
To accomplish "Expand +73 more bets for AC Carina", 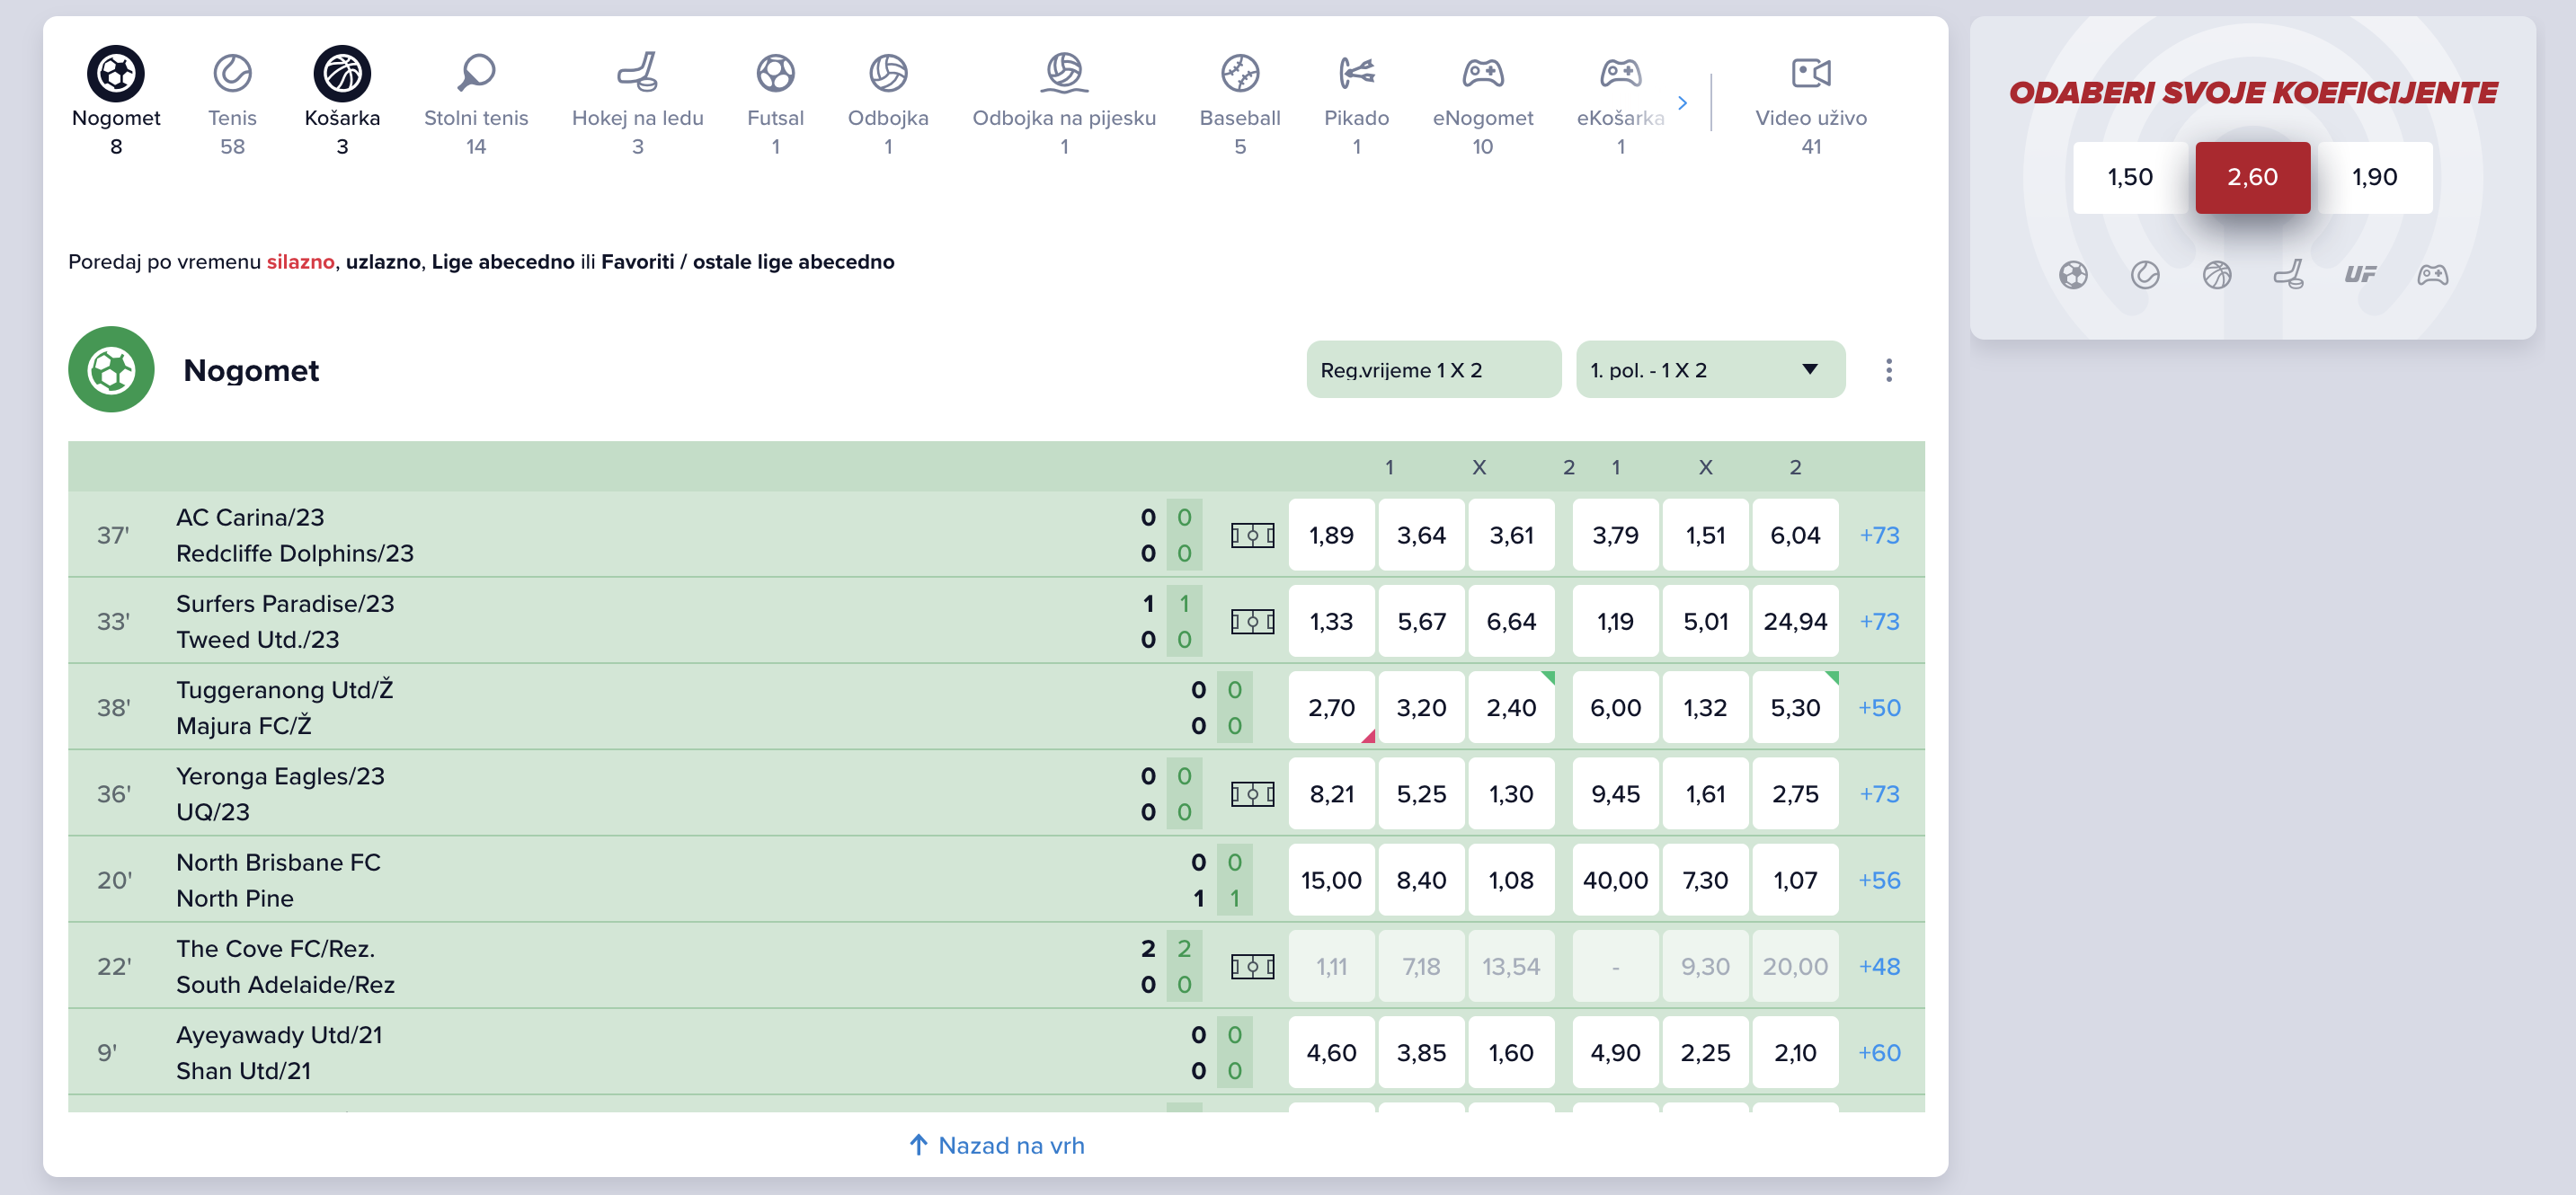I will coord(1879,536).
